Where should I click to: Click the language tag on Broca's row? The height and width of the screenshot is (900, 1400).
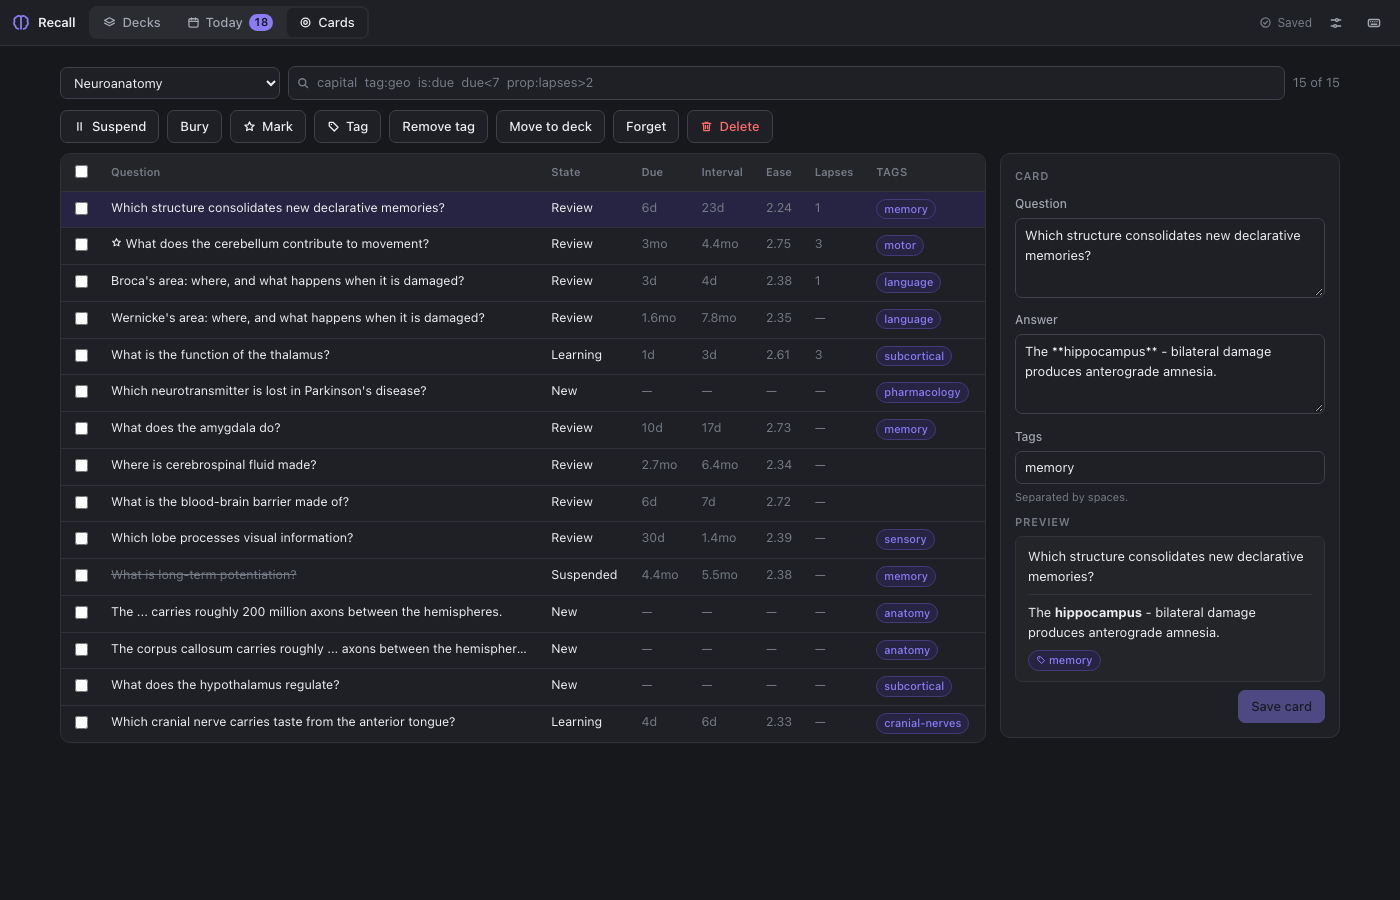point(908,283)
